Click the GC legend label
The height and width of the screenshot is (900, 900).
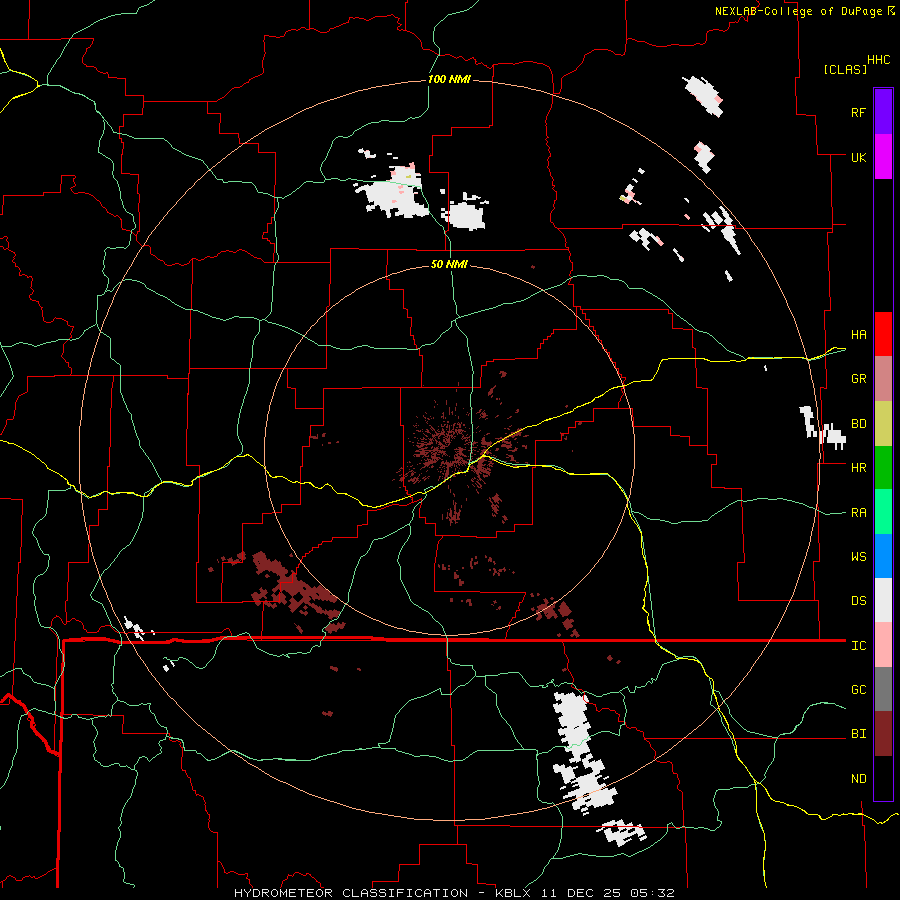point(859,689)
